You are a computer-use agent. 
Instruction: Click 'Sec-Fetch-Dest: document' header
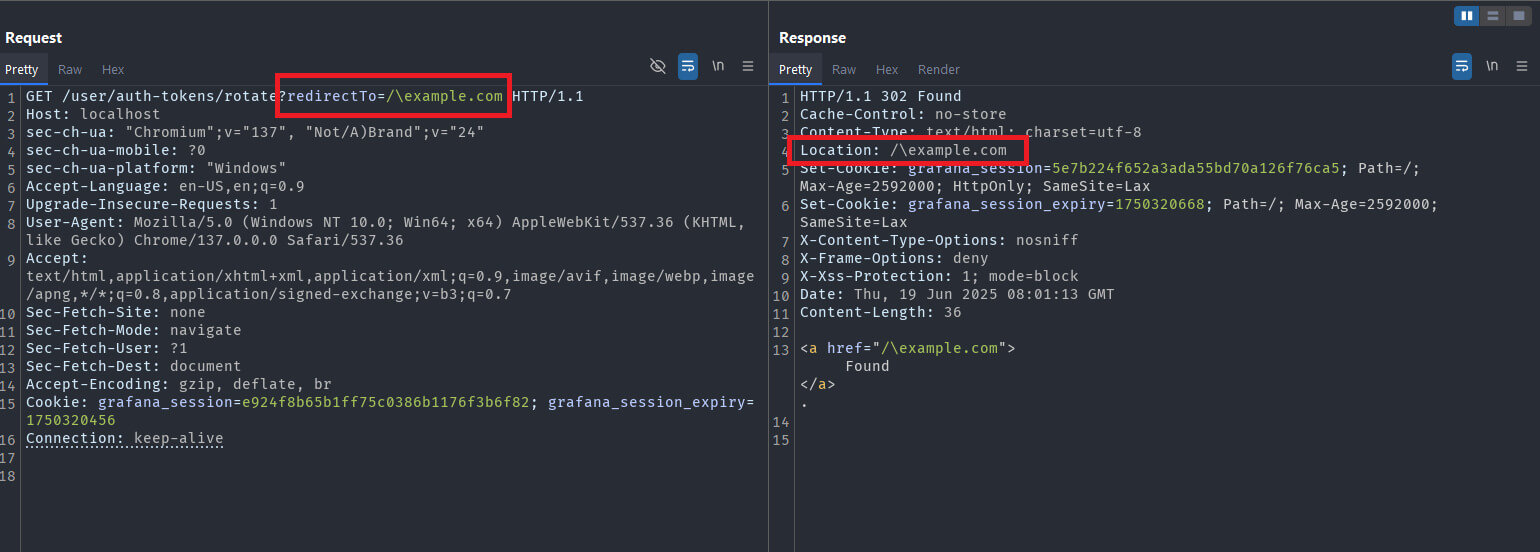click(133, 367)
